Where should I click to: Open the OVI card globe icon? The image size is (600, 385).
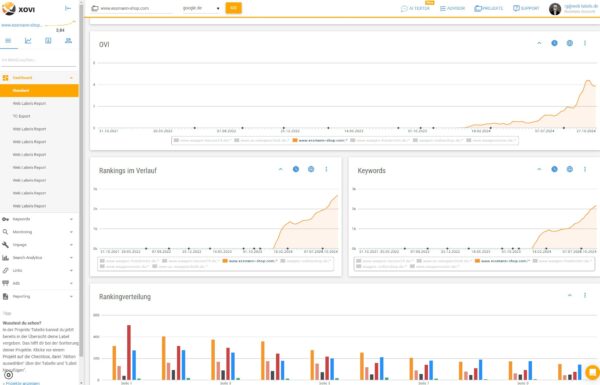coord(570,43)
